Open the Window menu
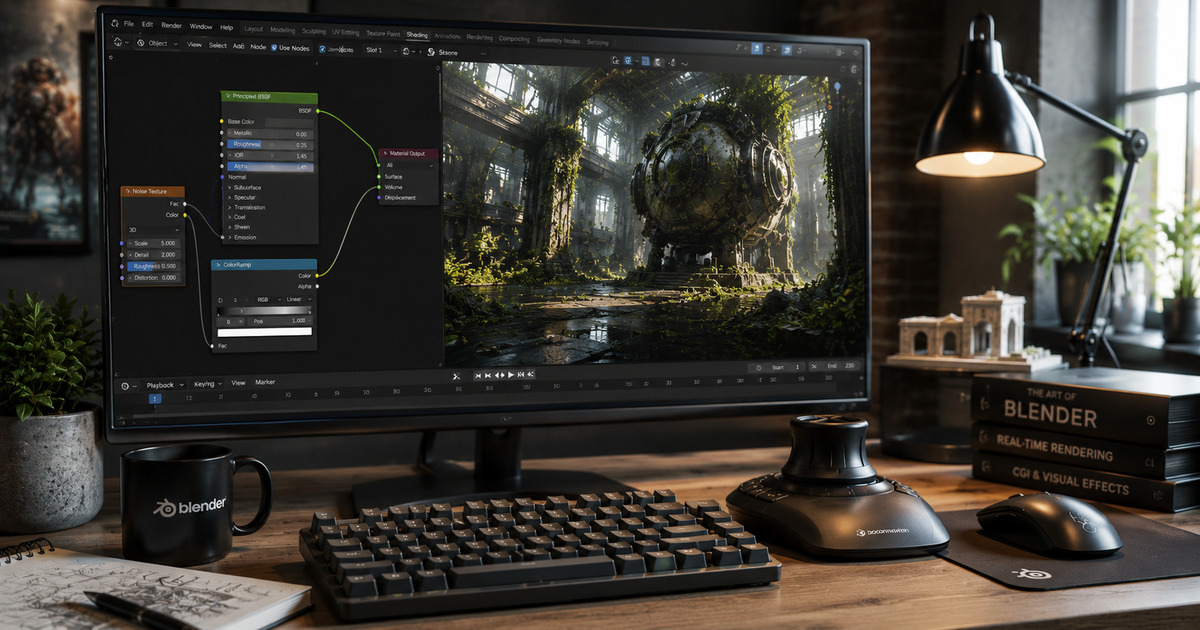The width and height of the screenshot is (1200, 630). 201,26
